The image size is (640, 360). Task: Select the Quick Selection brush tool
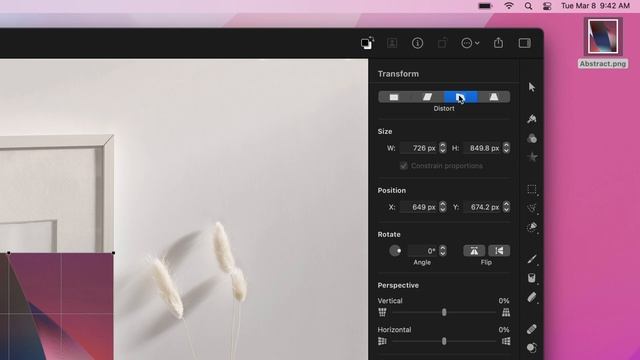click(x=531, y=227)
